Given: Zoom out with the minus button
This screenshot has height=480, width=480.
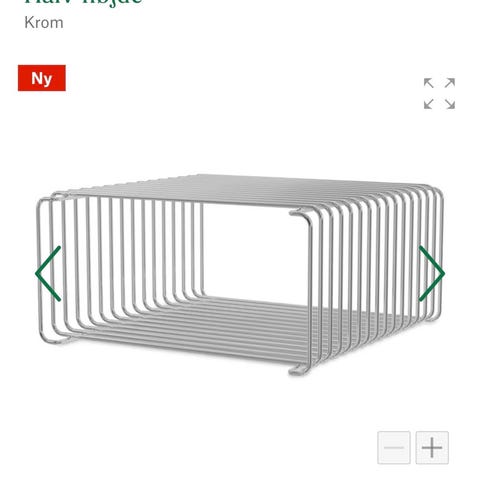Looking at the screenshot, I should (394, 448).
